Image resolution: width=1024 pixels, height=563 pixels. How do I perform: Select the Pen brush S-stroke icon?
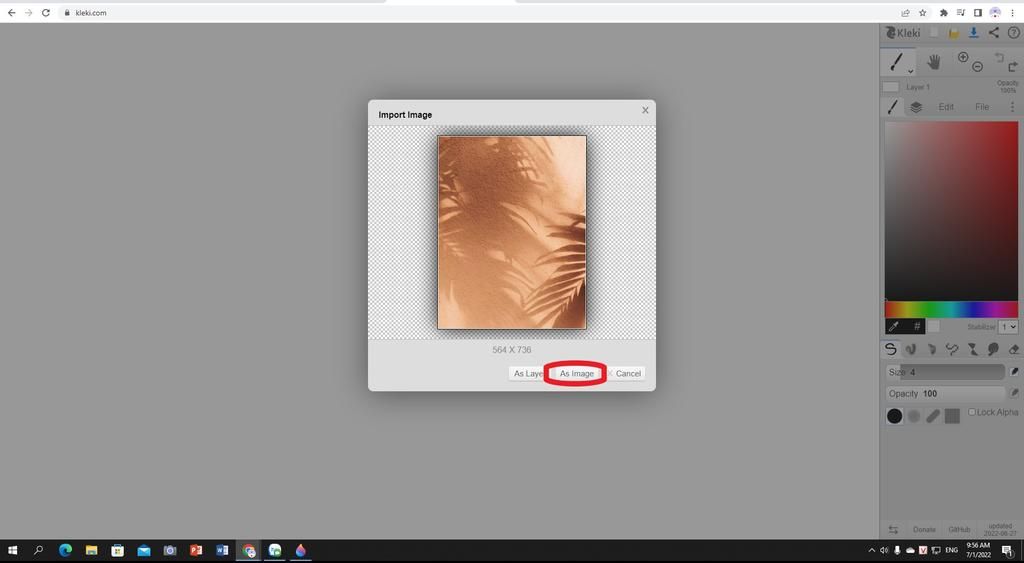pyautogui.click(x=890, y=349)
